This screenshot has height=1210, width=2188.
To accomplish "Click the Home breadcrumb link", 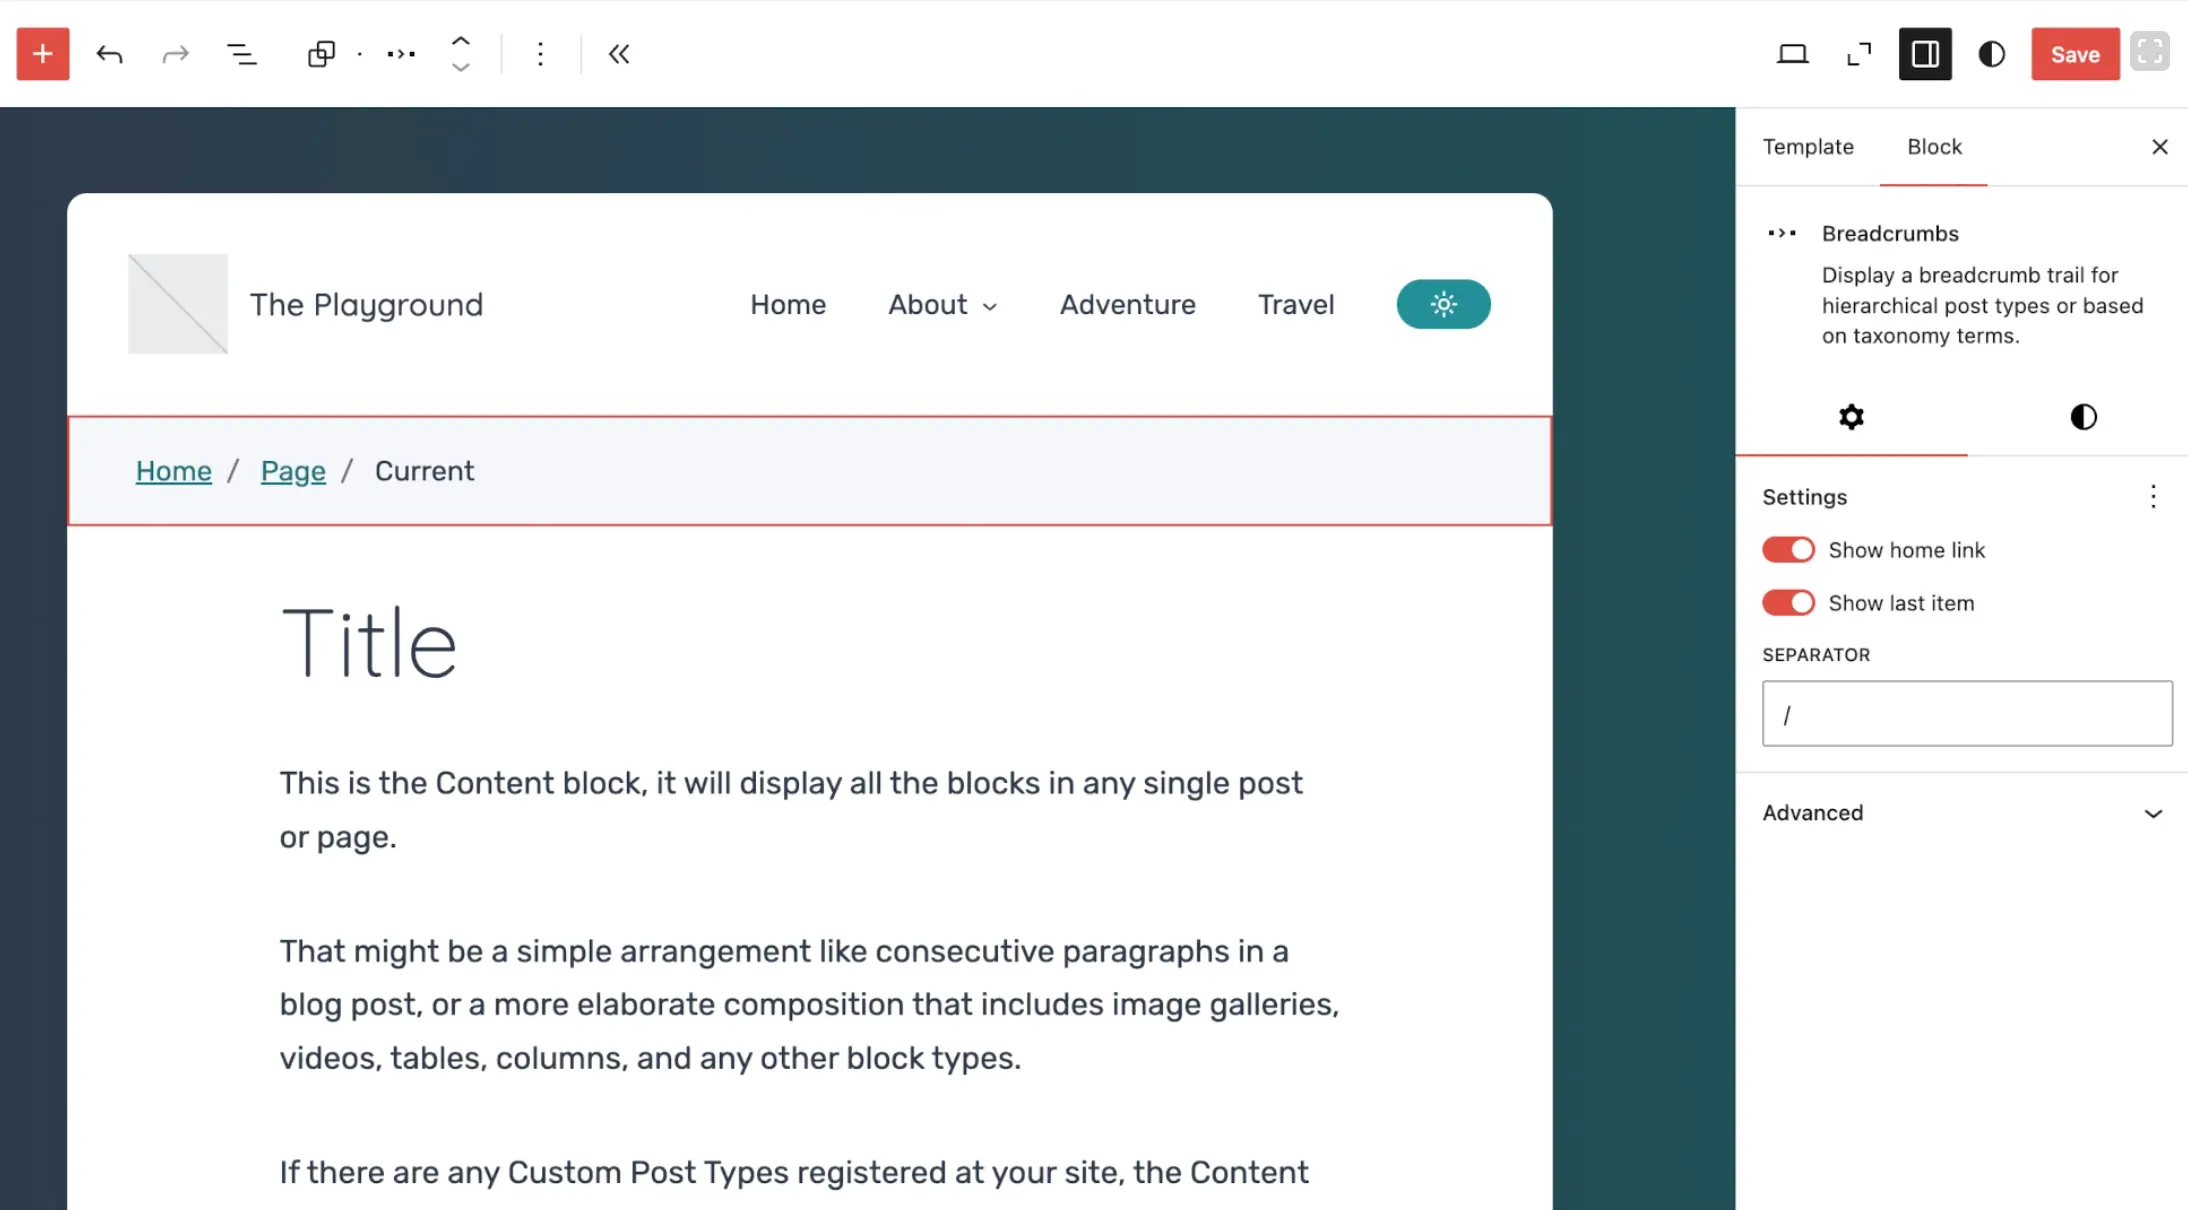I will [173, 470].
